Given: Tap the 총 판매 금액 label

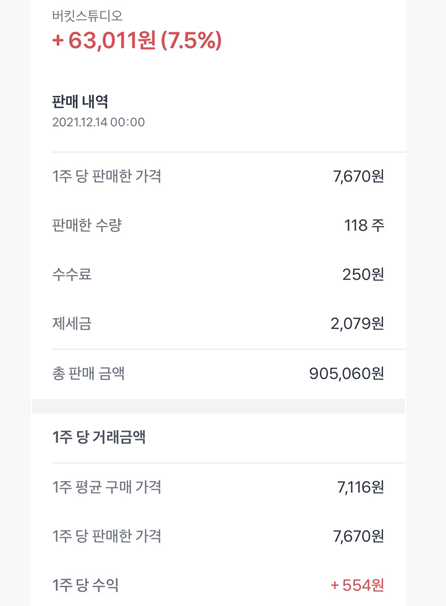Looking at the screenshot, I should coord(89,373).
